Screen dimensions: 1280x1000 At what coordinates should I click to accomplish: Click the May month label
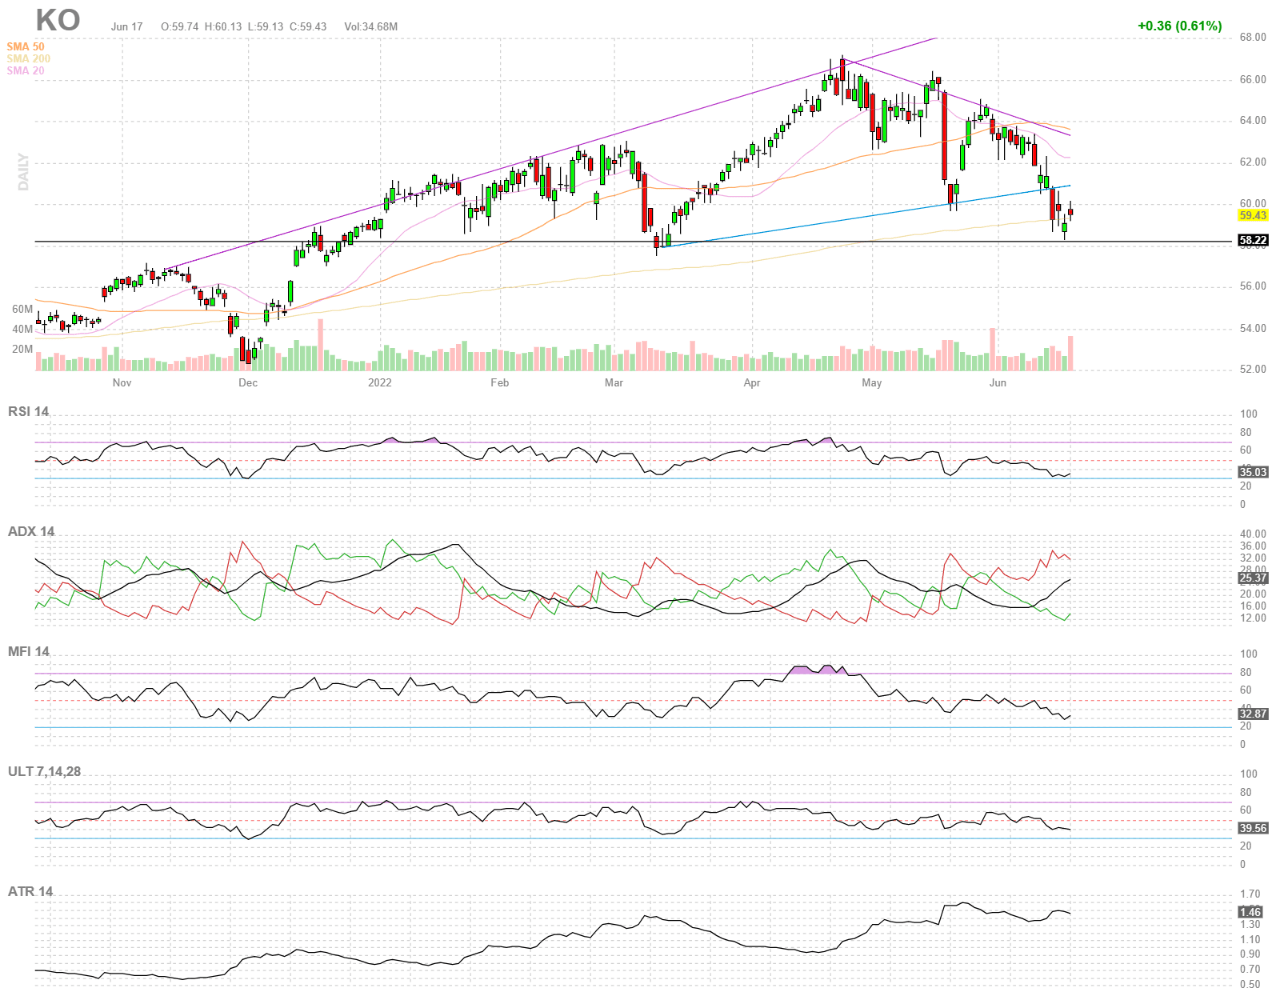click(x=872, y=383)
